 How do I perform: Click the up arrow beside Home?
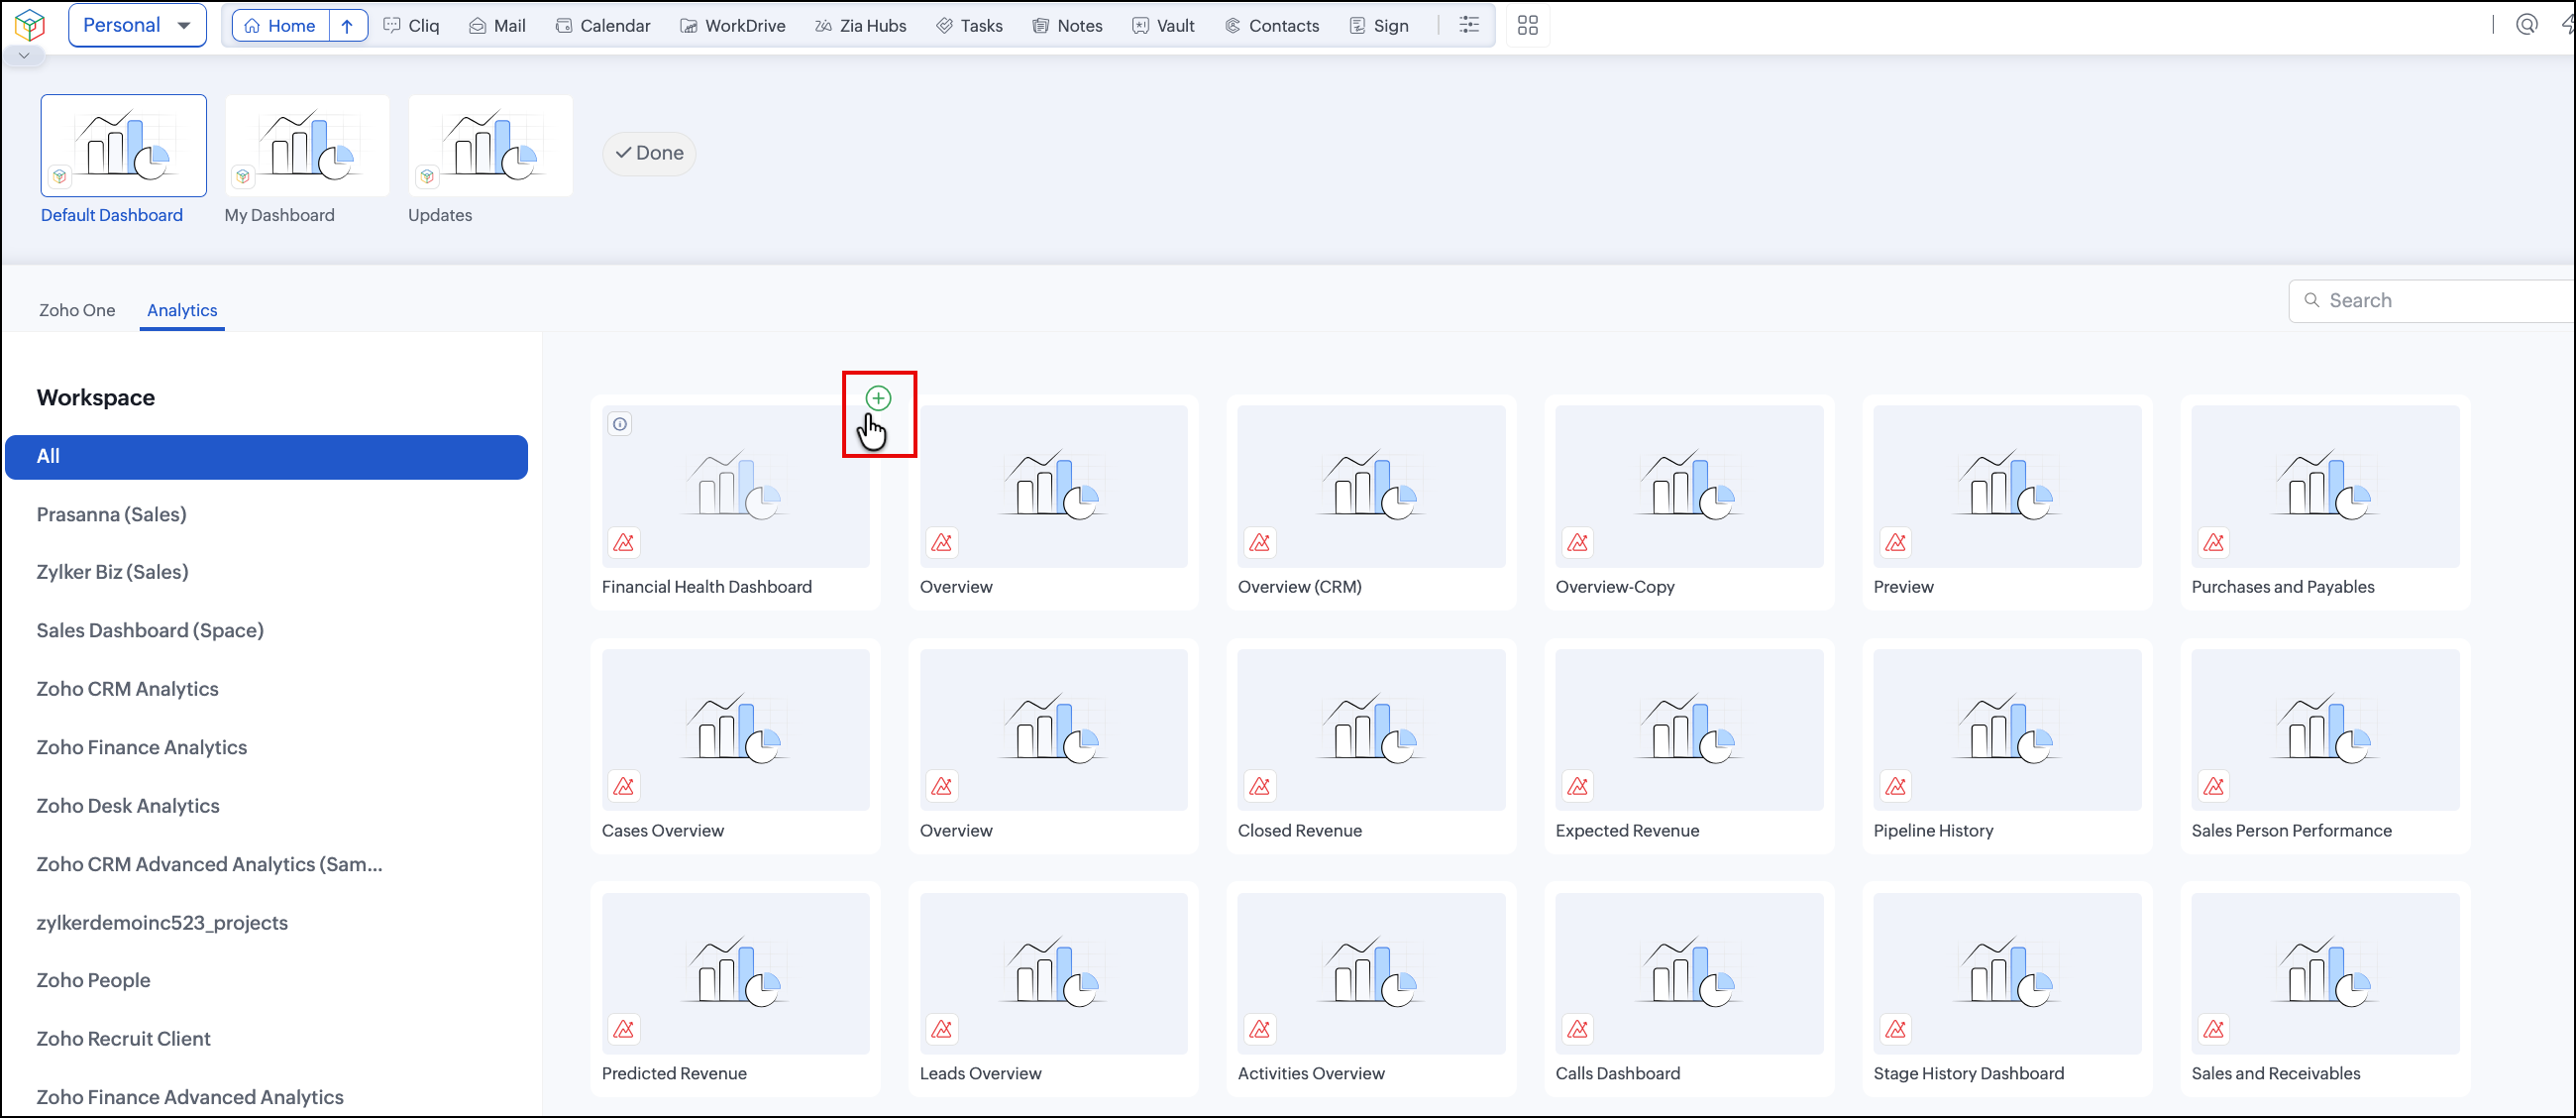click(x=347, y=26)
